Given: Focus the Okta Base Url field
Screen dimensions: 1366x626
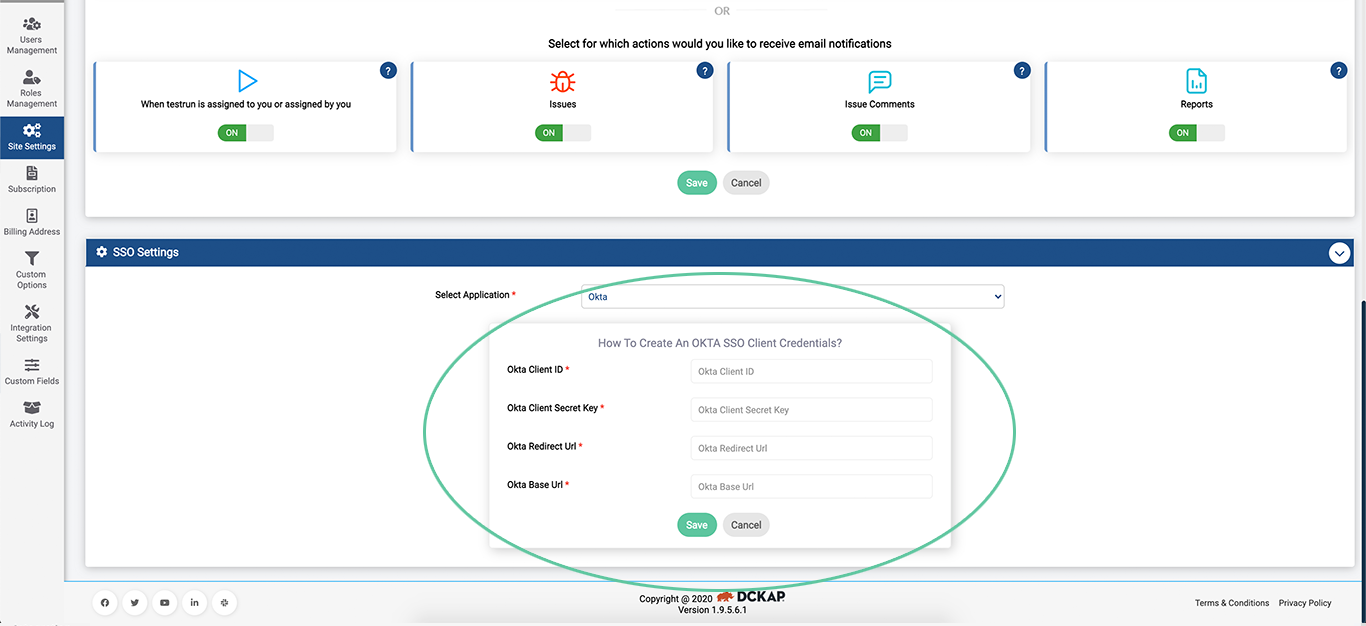Looking at the screenshot, I should click(811, 486).
